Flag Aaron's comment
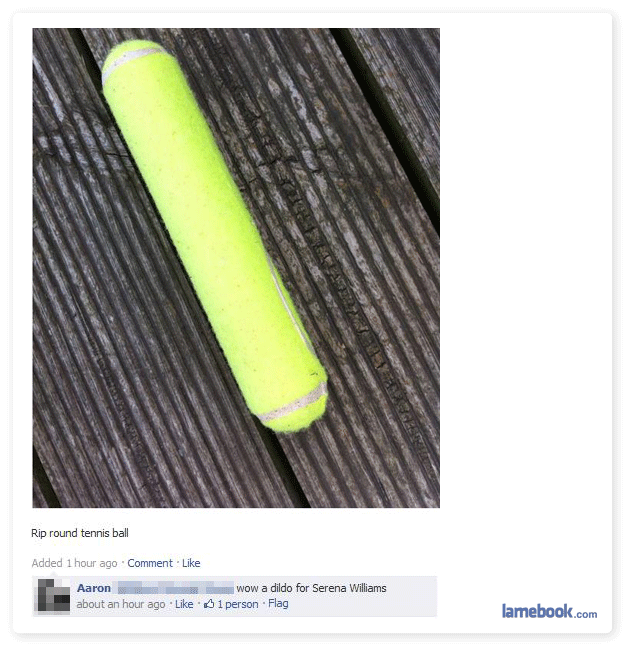 [x=278, y=603]
